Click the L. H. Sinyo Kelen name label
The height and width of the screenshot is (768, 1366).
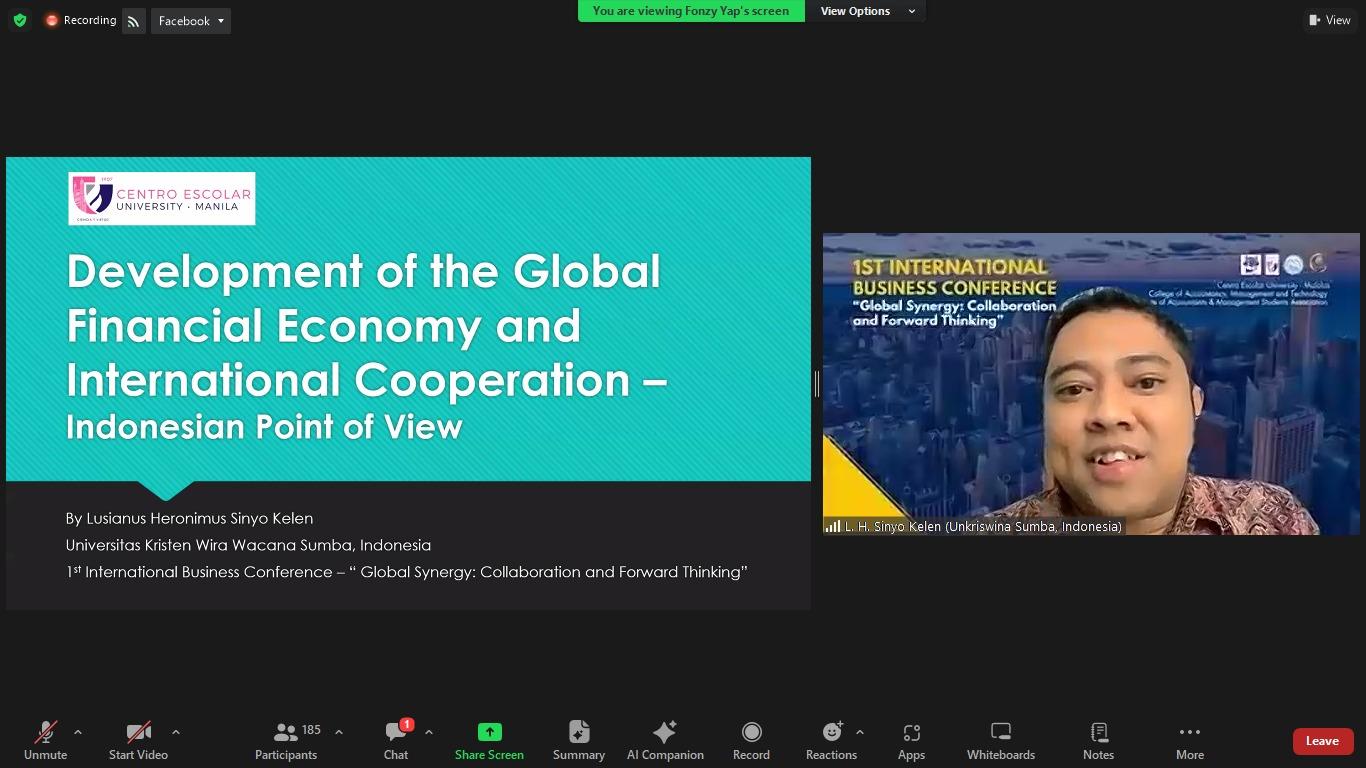click(983, 527)
